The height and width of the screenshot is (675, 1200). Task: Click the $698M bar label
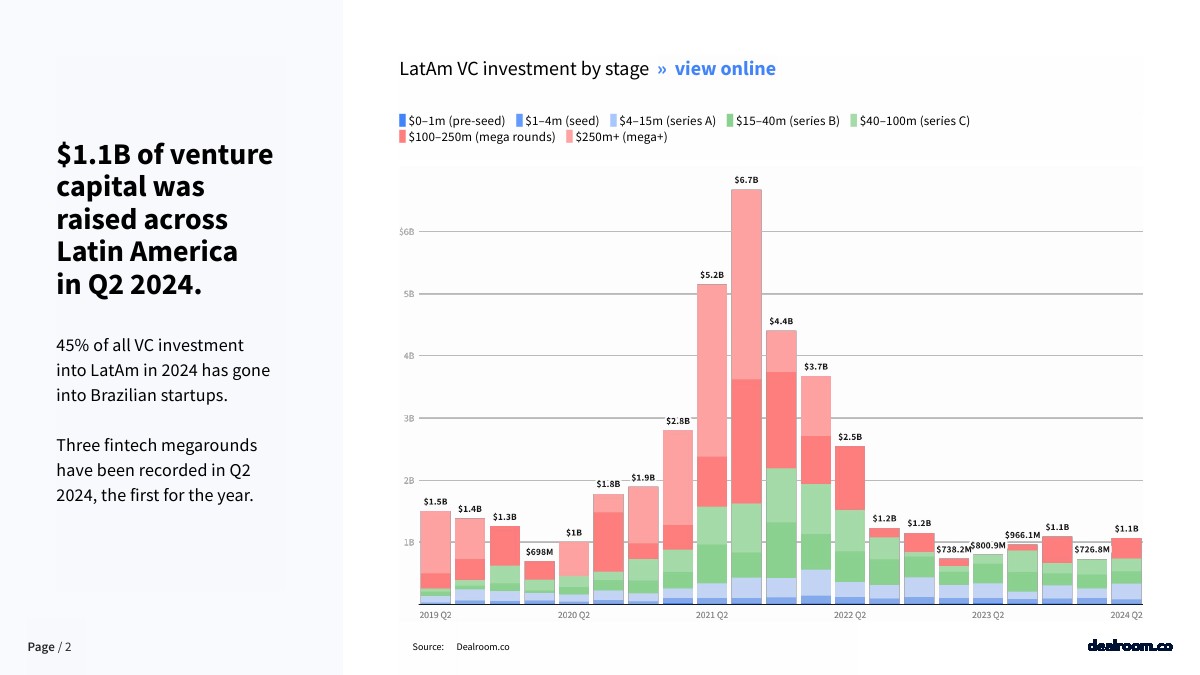539,552
